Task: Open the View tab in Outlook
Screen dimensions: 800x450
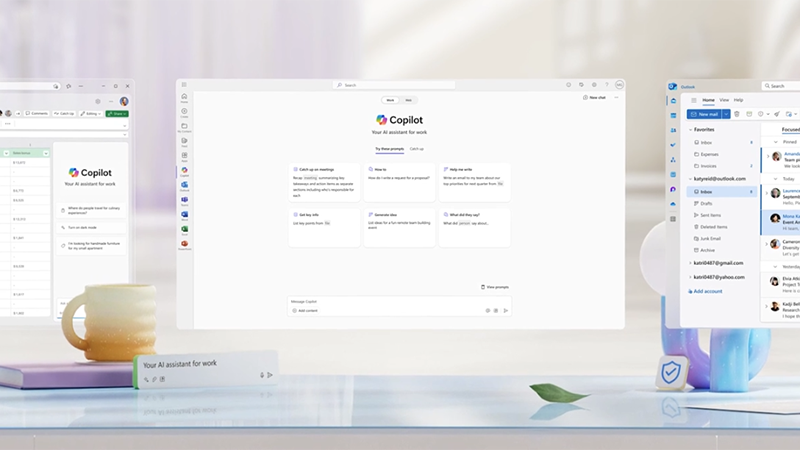Action: point(724,100)
